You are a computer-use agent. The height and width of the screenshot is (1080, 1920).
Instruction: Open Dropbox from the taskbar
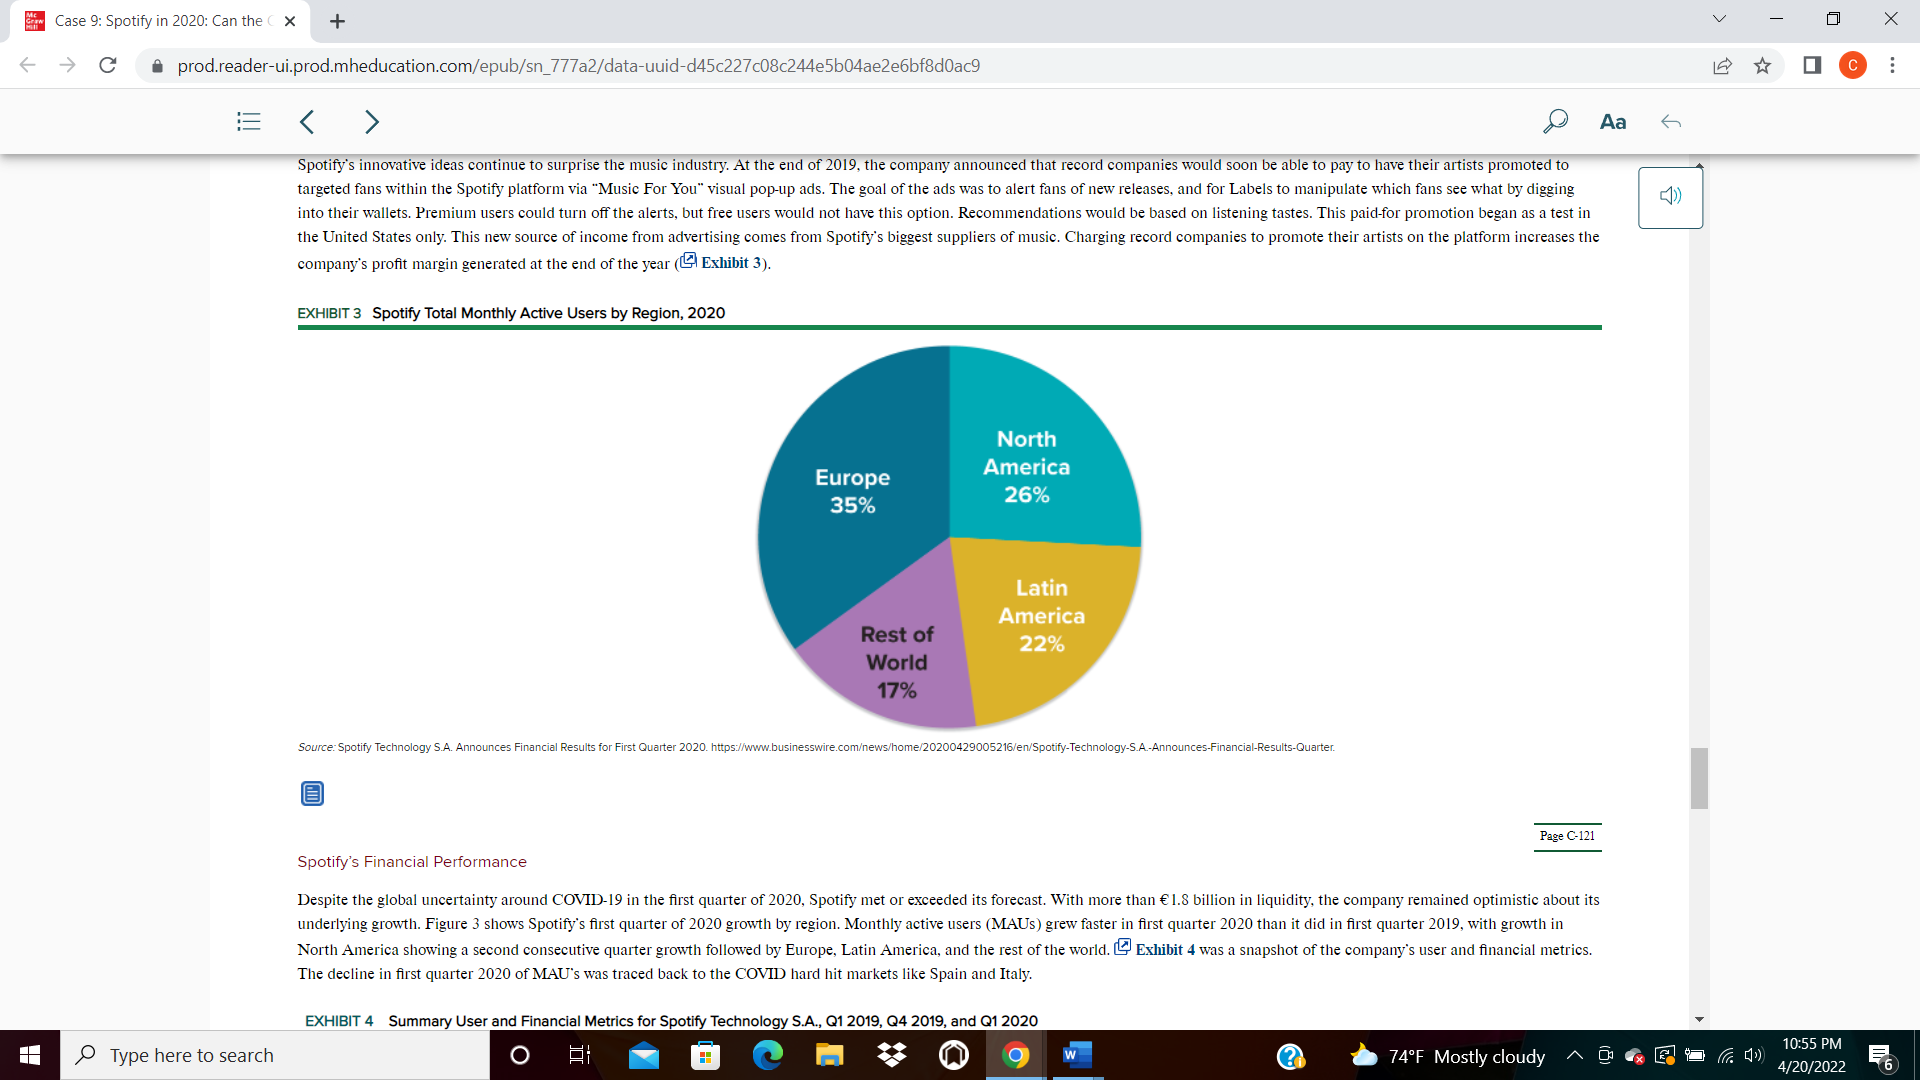(x=892, y=1055)
